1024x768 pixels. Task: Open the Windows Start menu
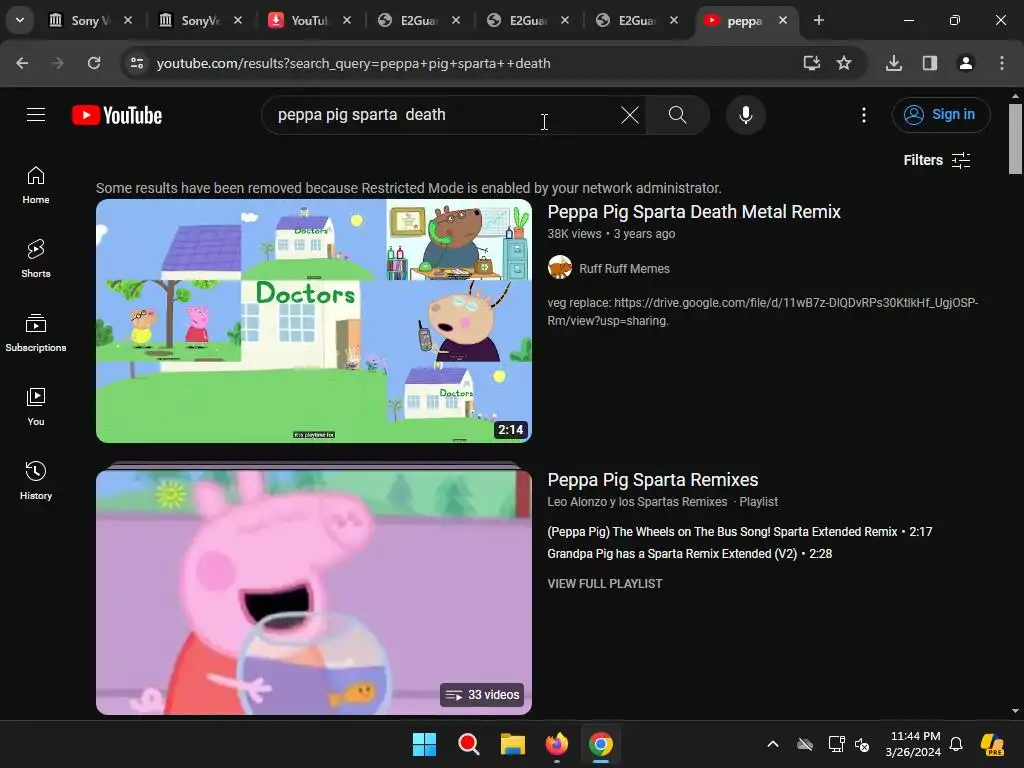(x=424, y=744)
